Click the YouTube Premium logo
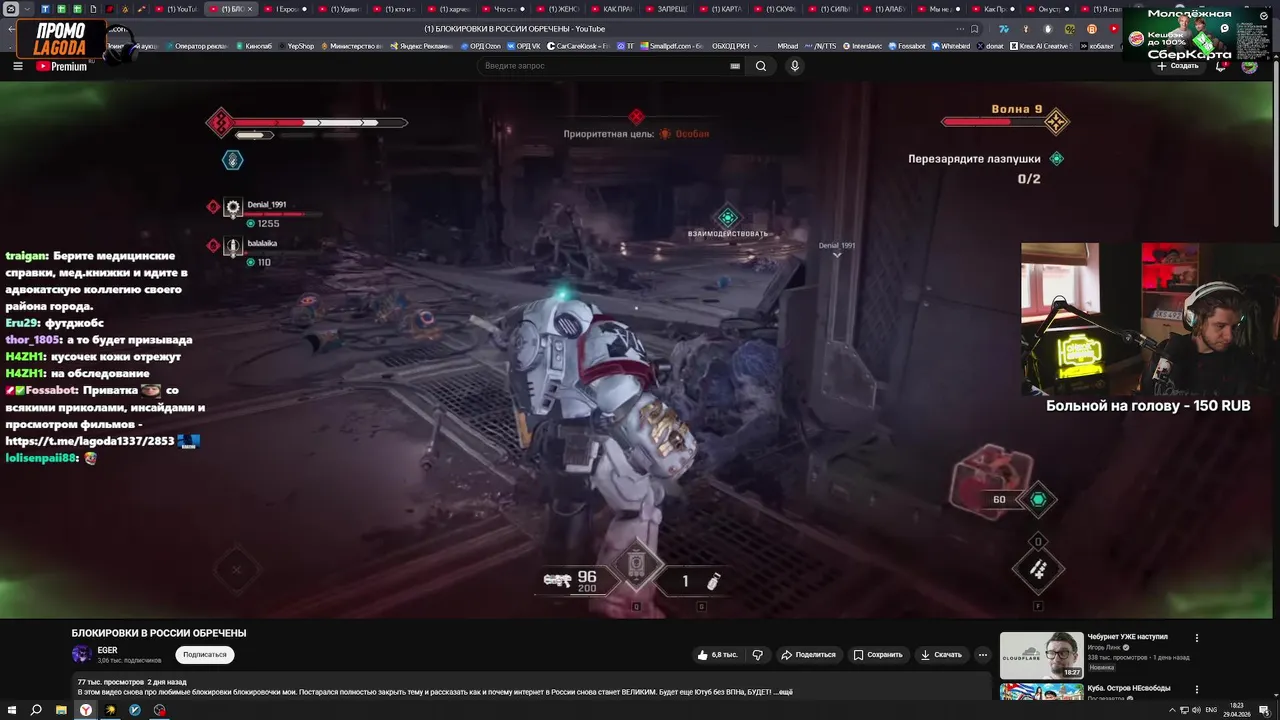The width and height of the screenshot is (1280, 720). pos(62,66)
